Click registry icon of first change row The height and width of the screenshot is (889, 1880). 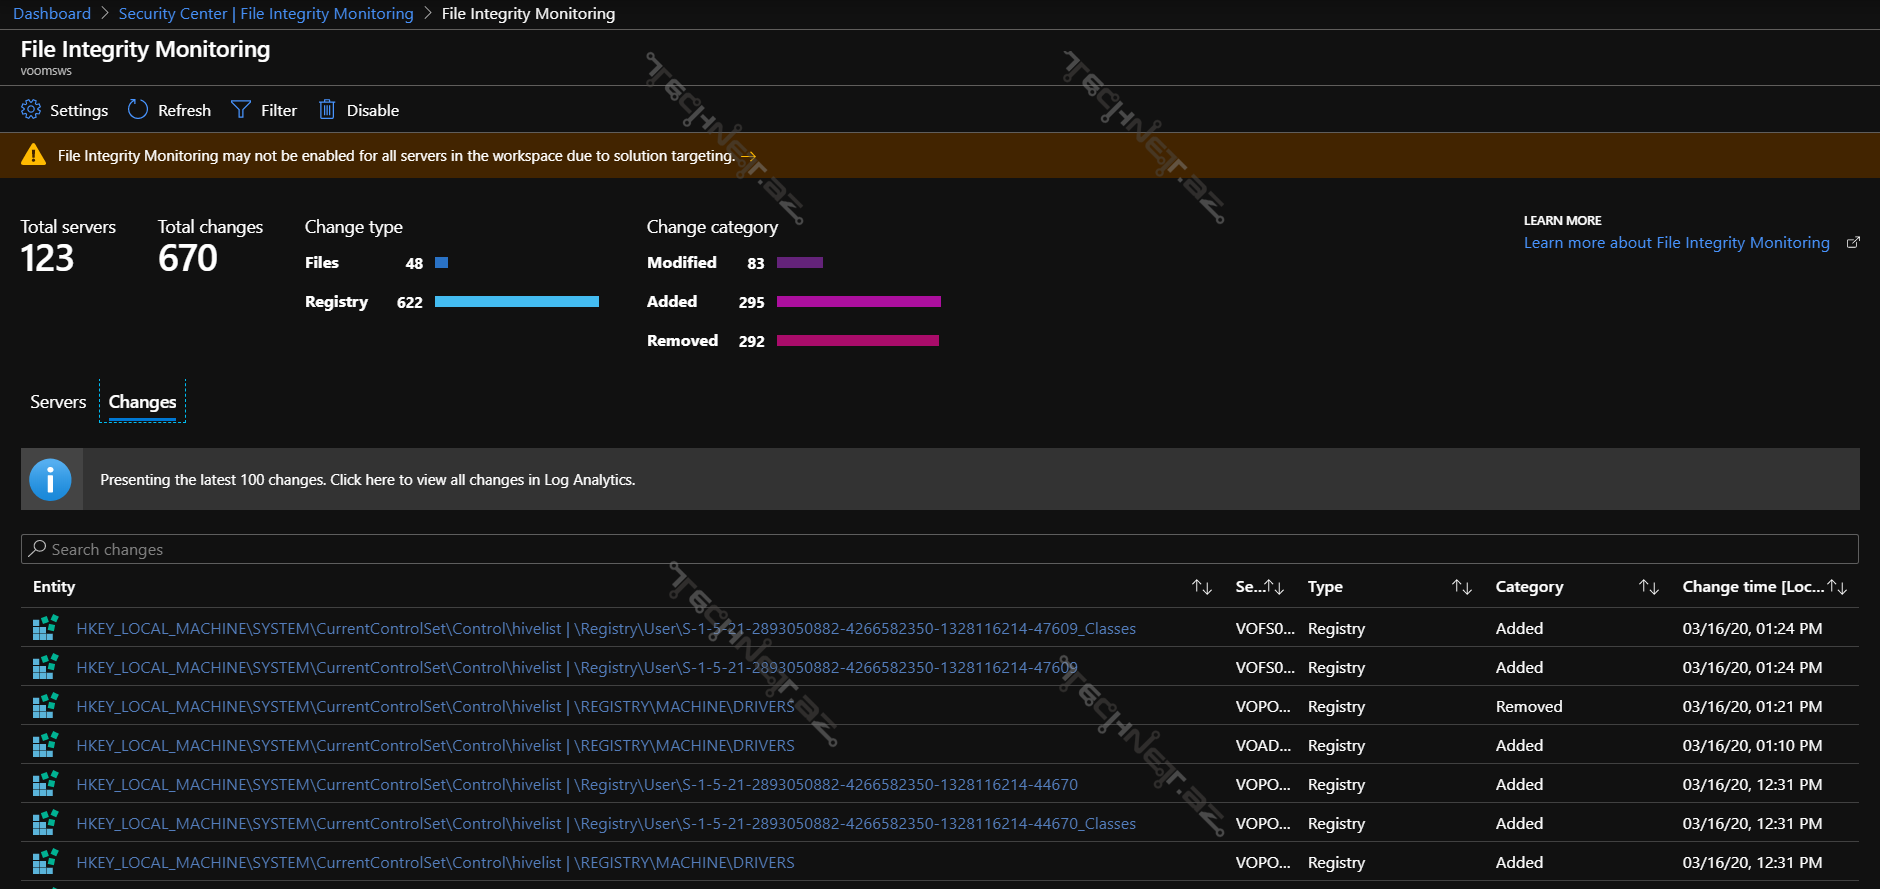(45, 628)
